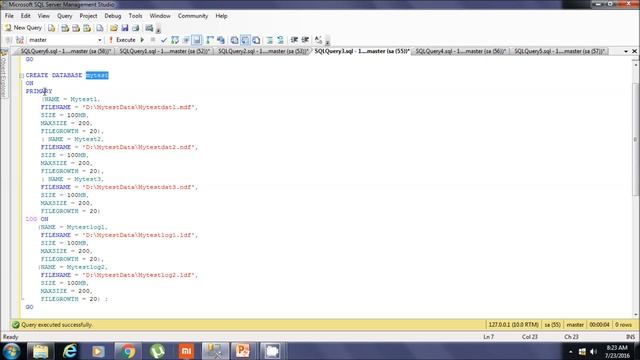The width and height of the screenshot is (640, 360).
Task: Click the highlighted Mytest database name
Action: click(x=97, y=75)
